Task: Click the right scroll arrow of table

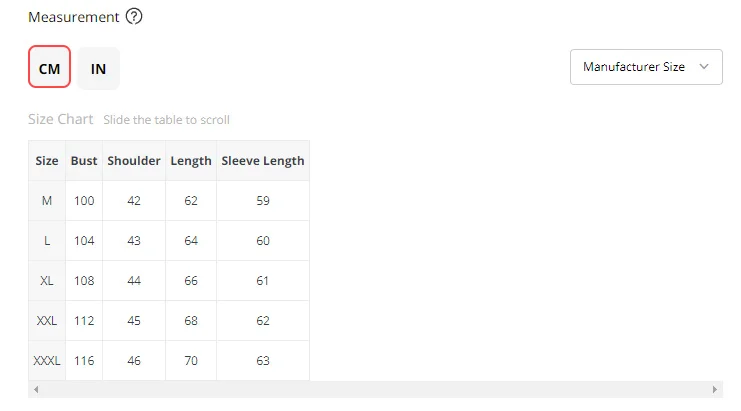Action: 715,390
